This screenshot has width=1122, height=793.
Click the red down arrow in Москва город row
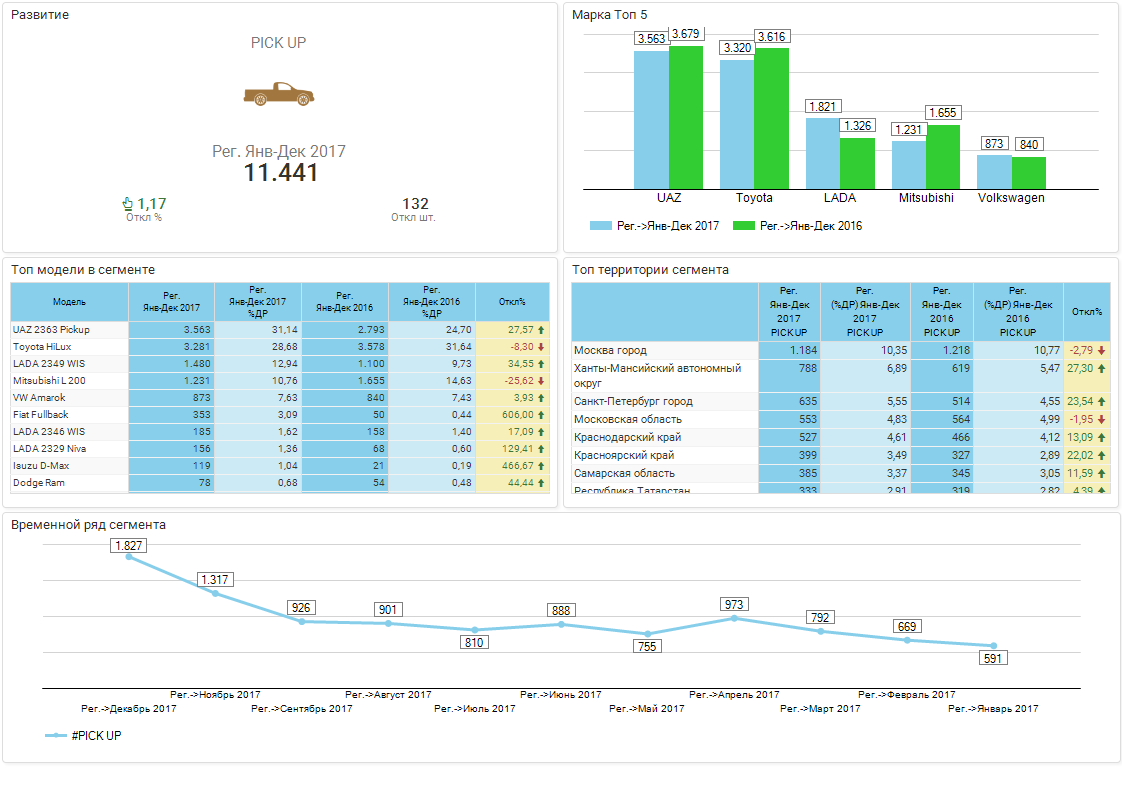point(1101,350)
